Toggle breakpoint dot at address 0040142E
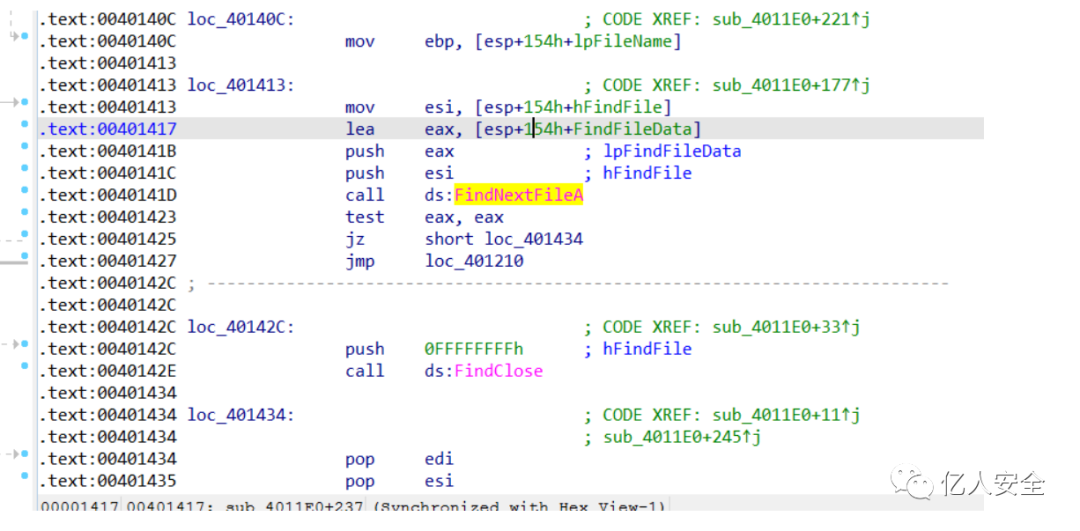Image resolution: width=1080 pixels, height=531 pixels. (x=25, y=366)
